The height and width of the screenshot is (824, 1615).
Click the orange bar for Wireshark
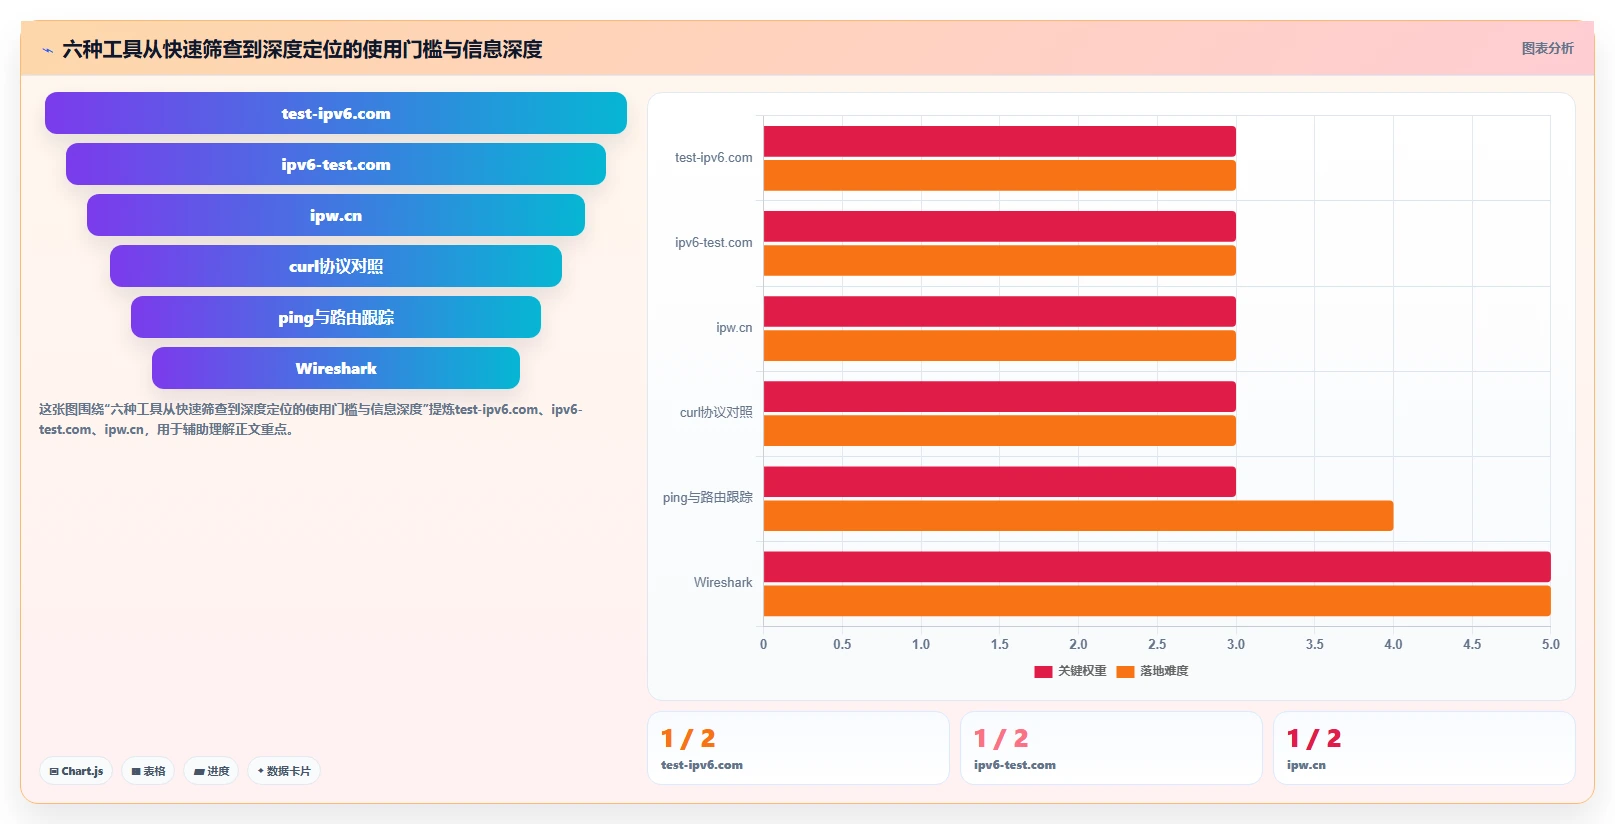[1157, 600]
